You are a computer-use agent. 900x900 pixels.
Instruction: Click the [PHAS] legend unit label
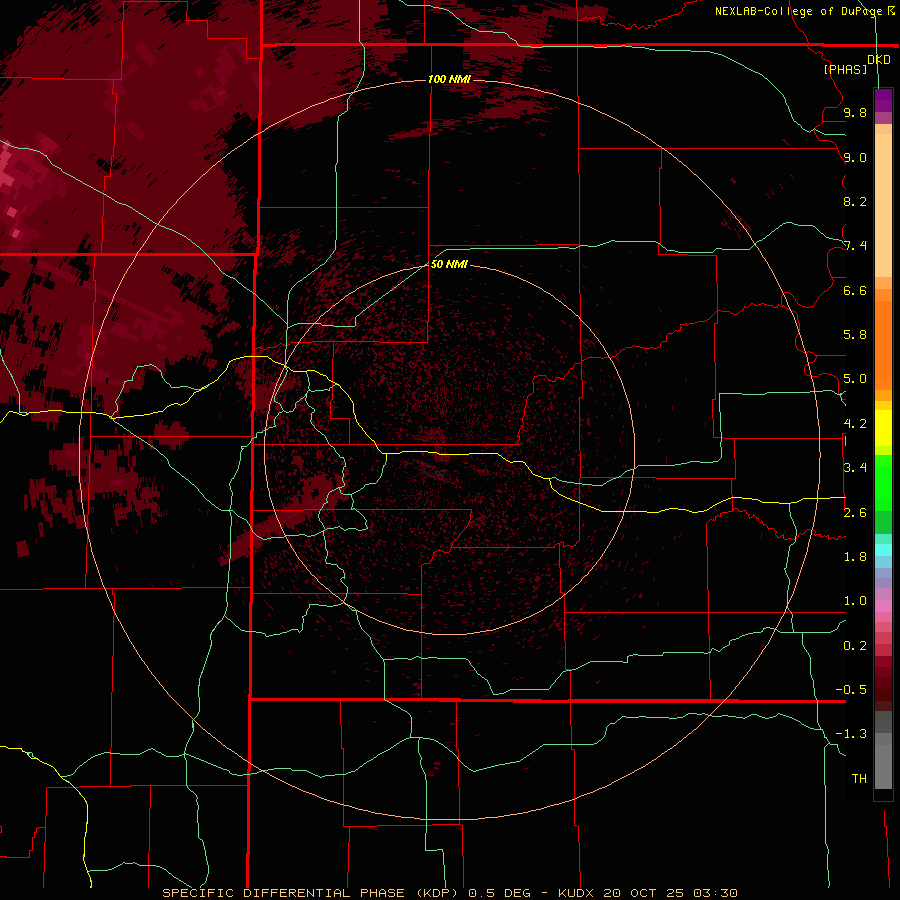pos(845,69)
